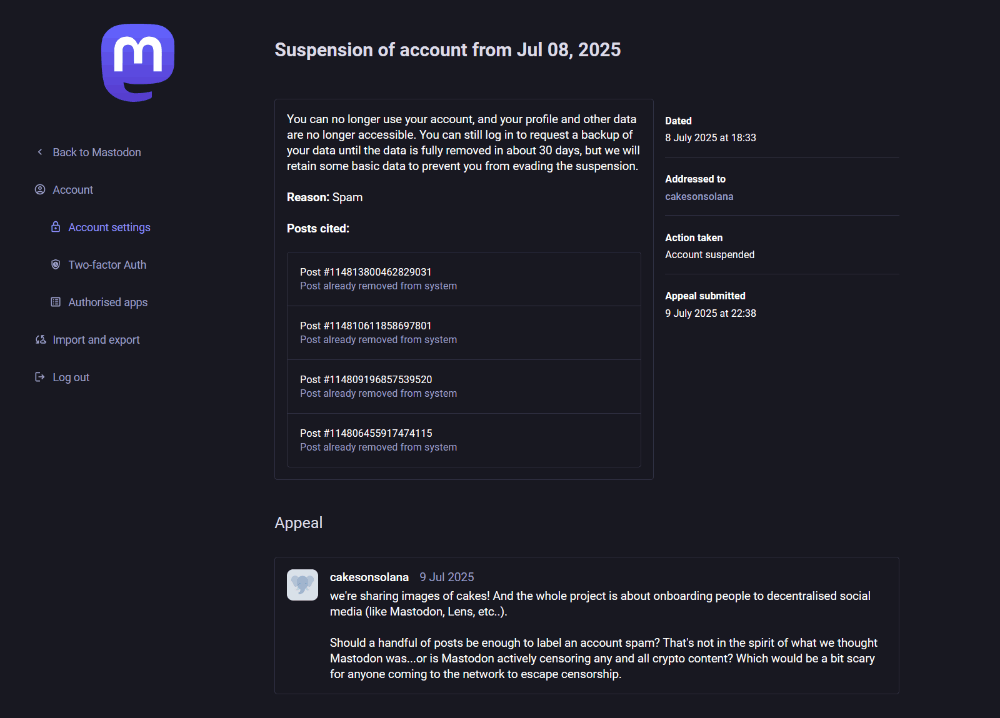Open Import and export section

(96, 340)
